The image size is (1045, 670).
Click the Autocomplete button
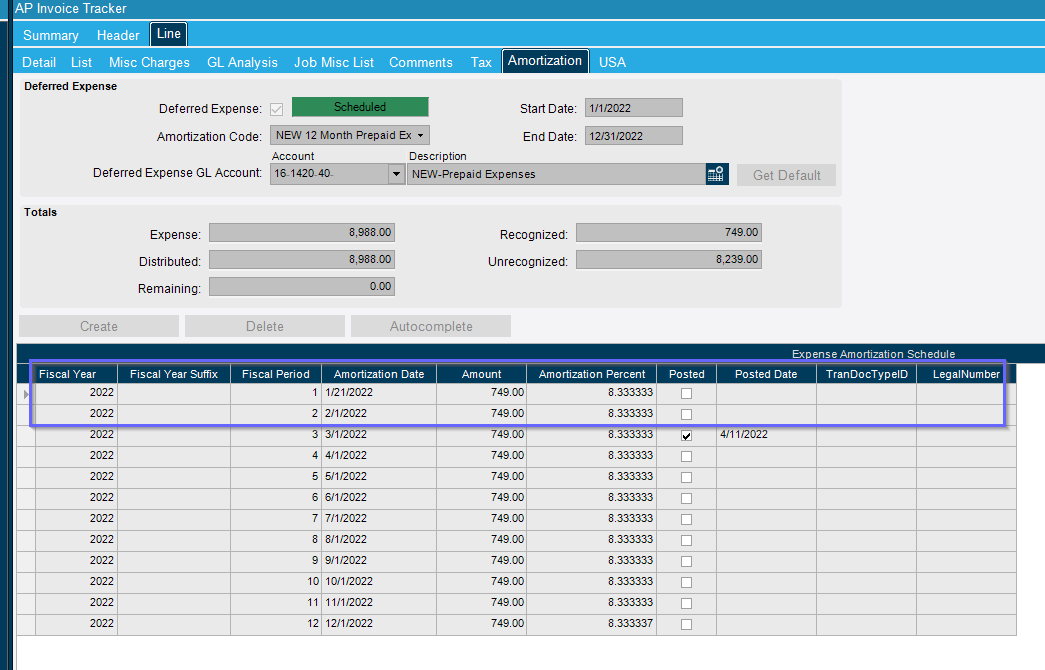(431, 326)
